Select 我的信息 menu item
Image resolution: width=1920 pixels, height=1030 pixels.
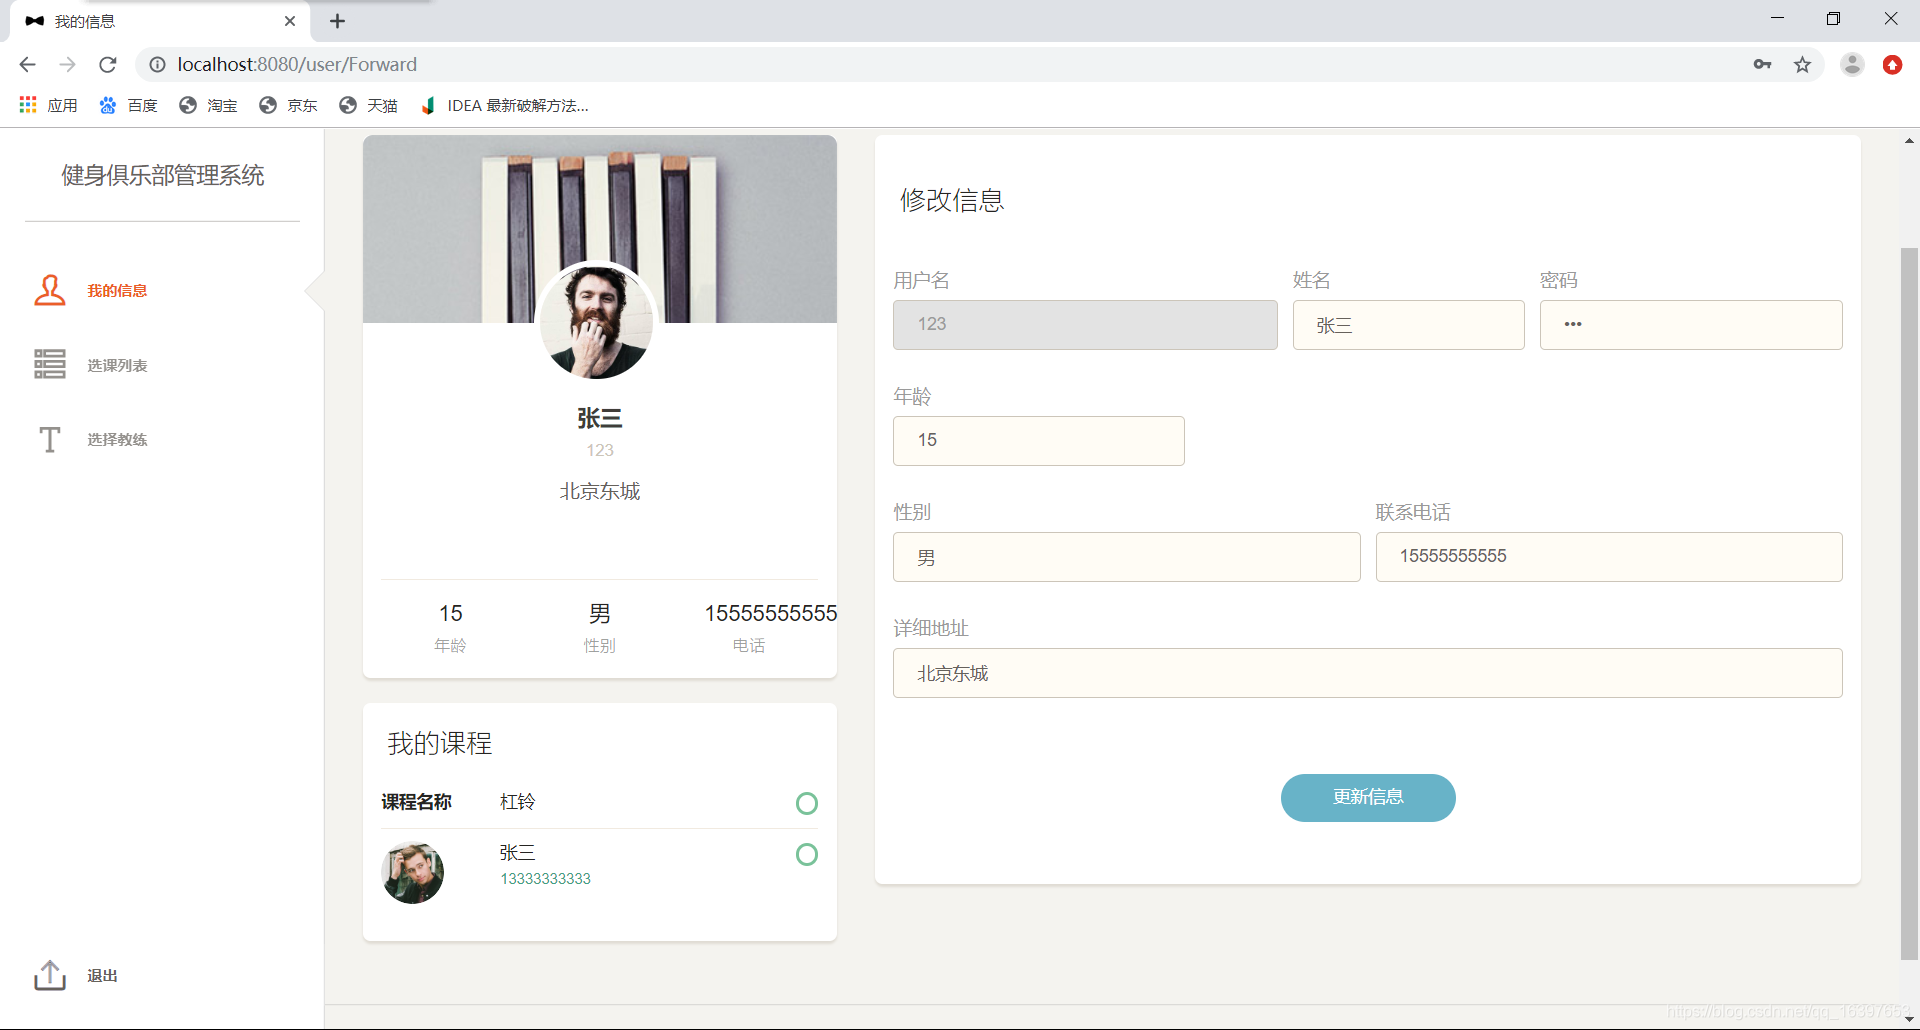point(117,290)
